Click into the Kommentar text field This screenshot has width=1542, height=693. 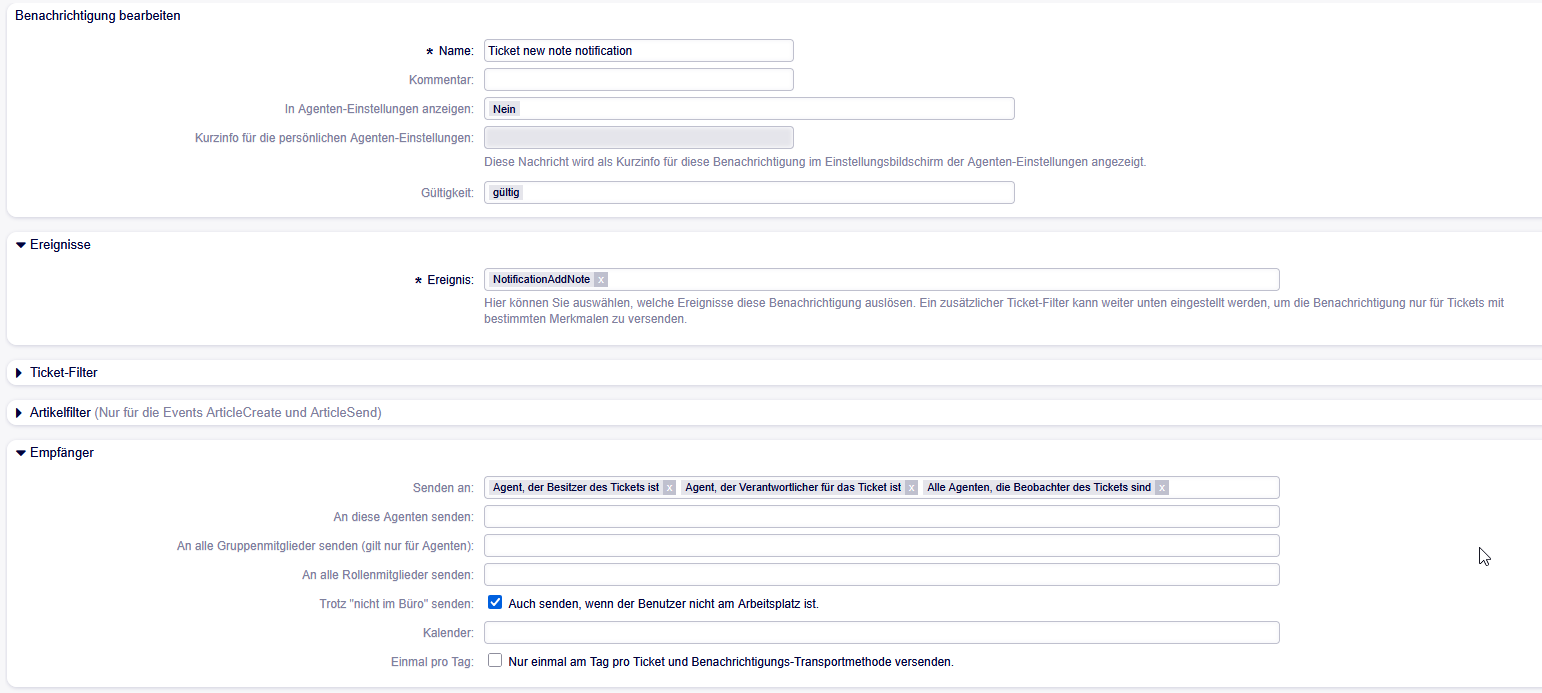[638, 79]
